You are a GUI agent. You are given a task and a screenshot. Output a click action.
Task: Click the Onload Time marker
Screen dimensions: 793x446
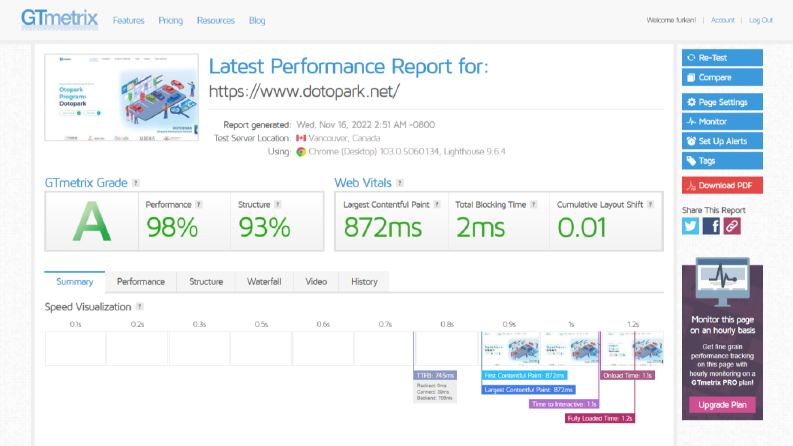(627, 375)
